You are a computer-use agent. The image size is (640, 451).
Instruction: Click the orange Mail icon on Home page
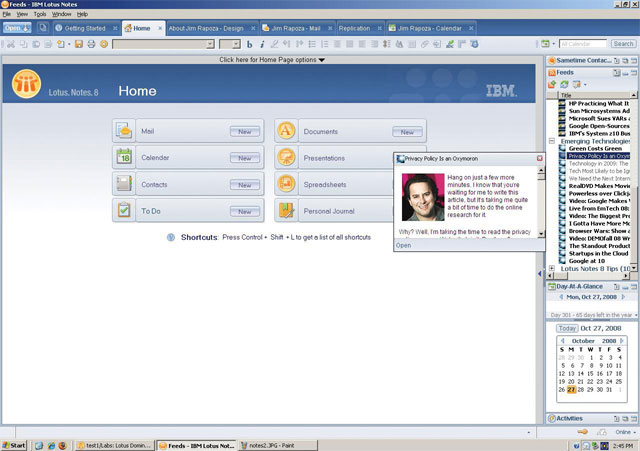coord(124,131)
